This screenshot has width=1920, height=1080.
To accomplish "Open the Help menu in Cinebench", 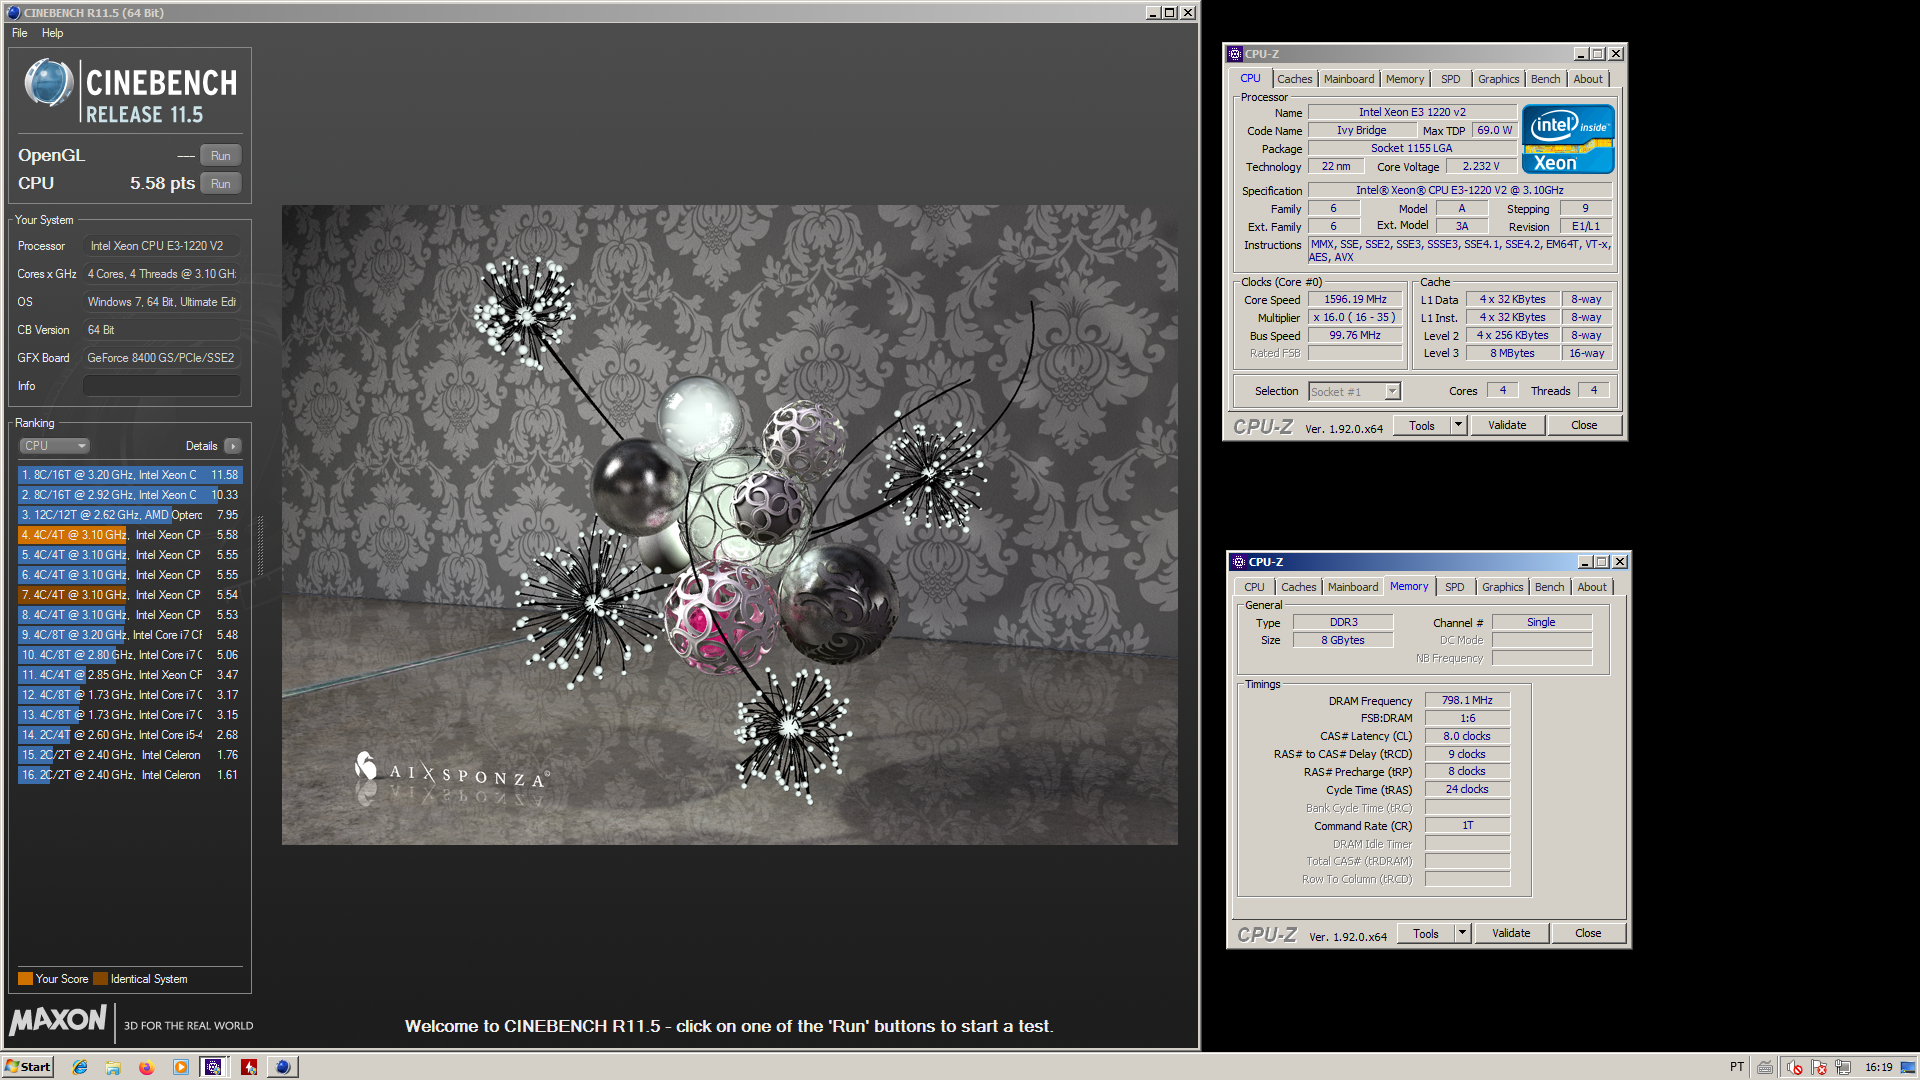I will [x=52, y=33].
